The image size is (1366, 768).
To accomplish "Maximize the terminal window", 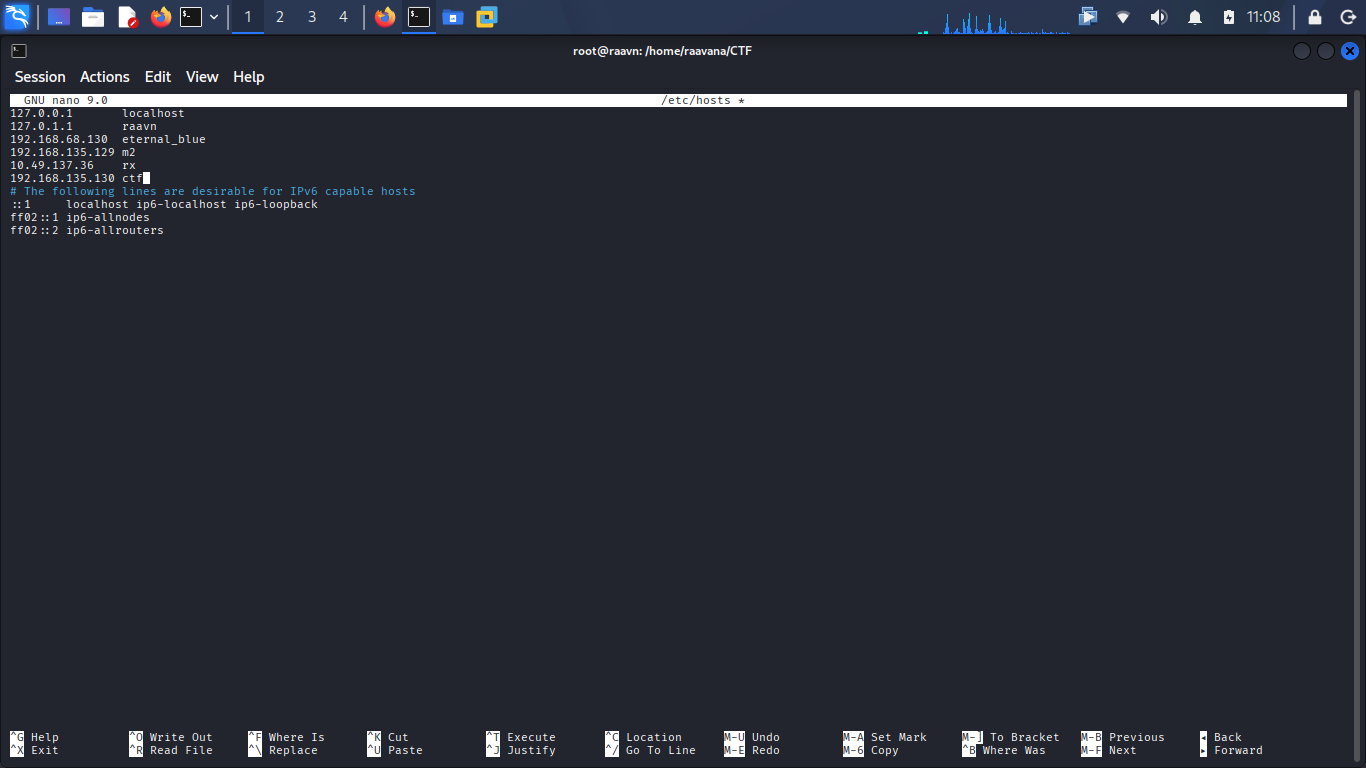I will [x=1326, y=51].
